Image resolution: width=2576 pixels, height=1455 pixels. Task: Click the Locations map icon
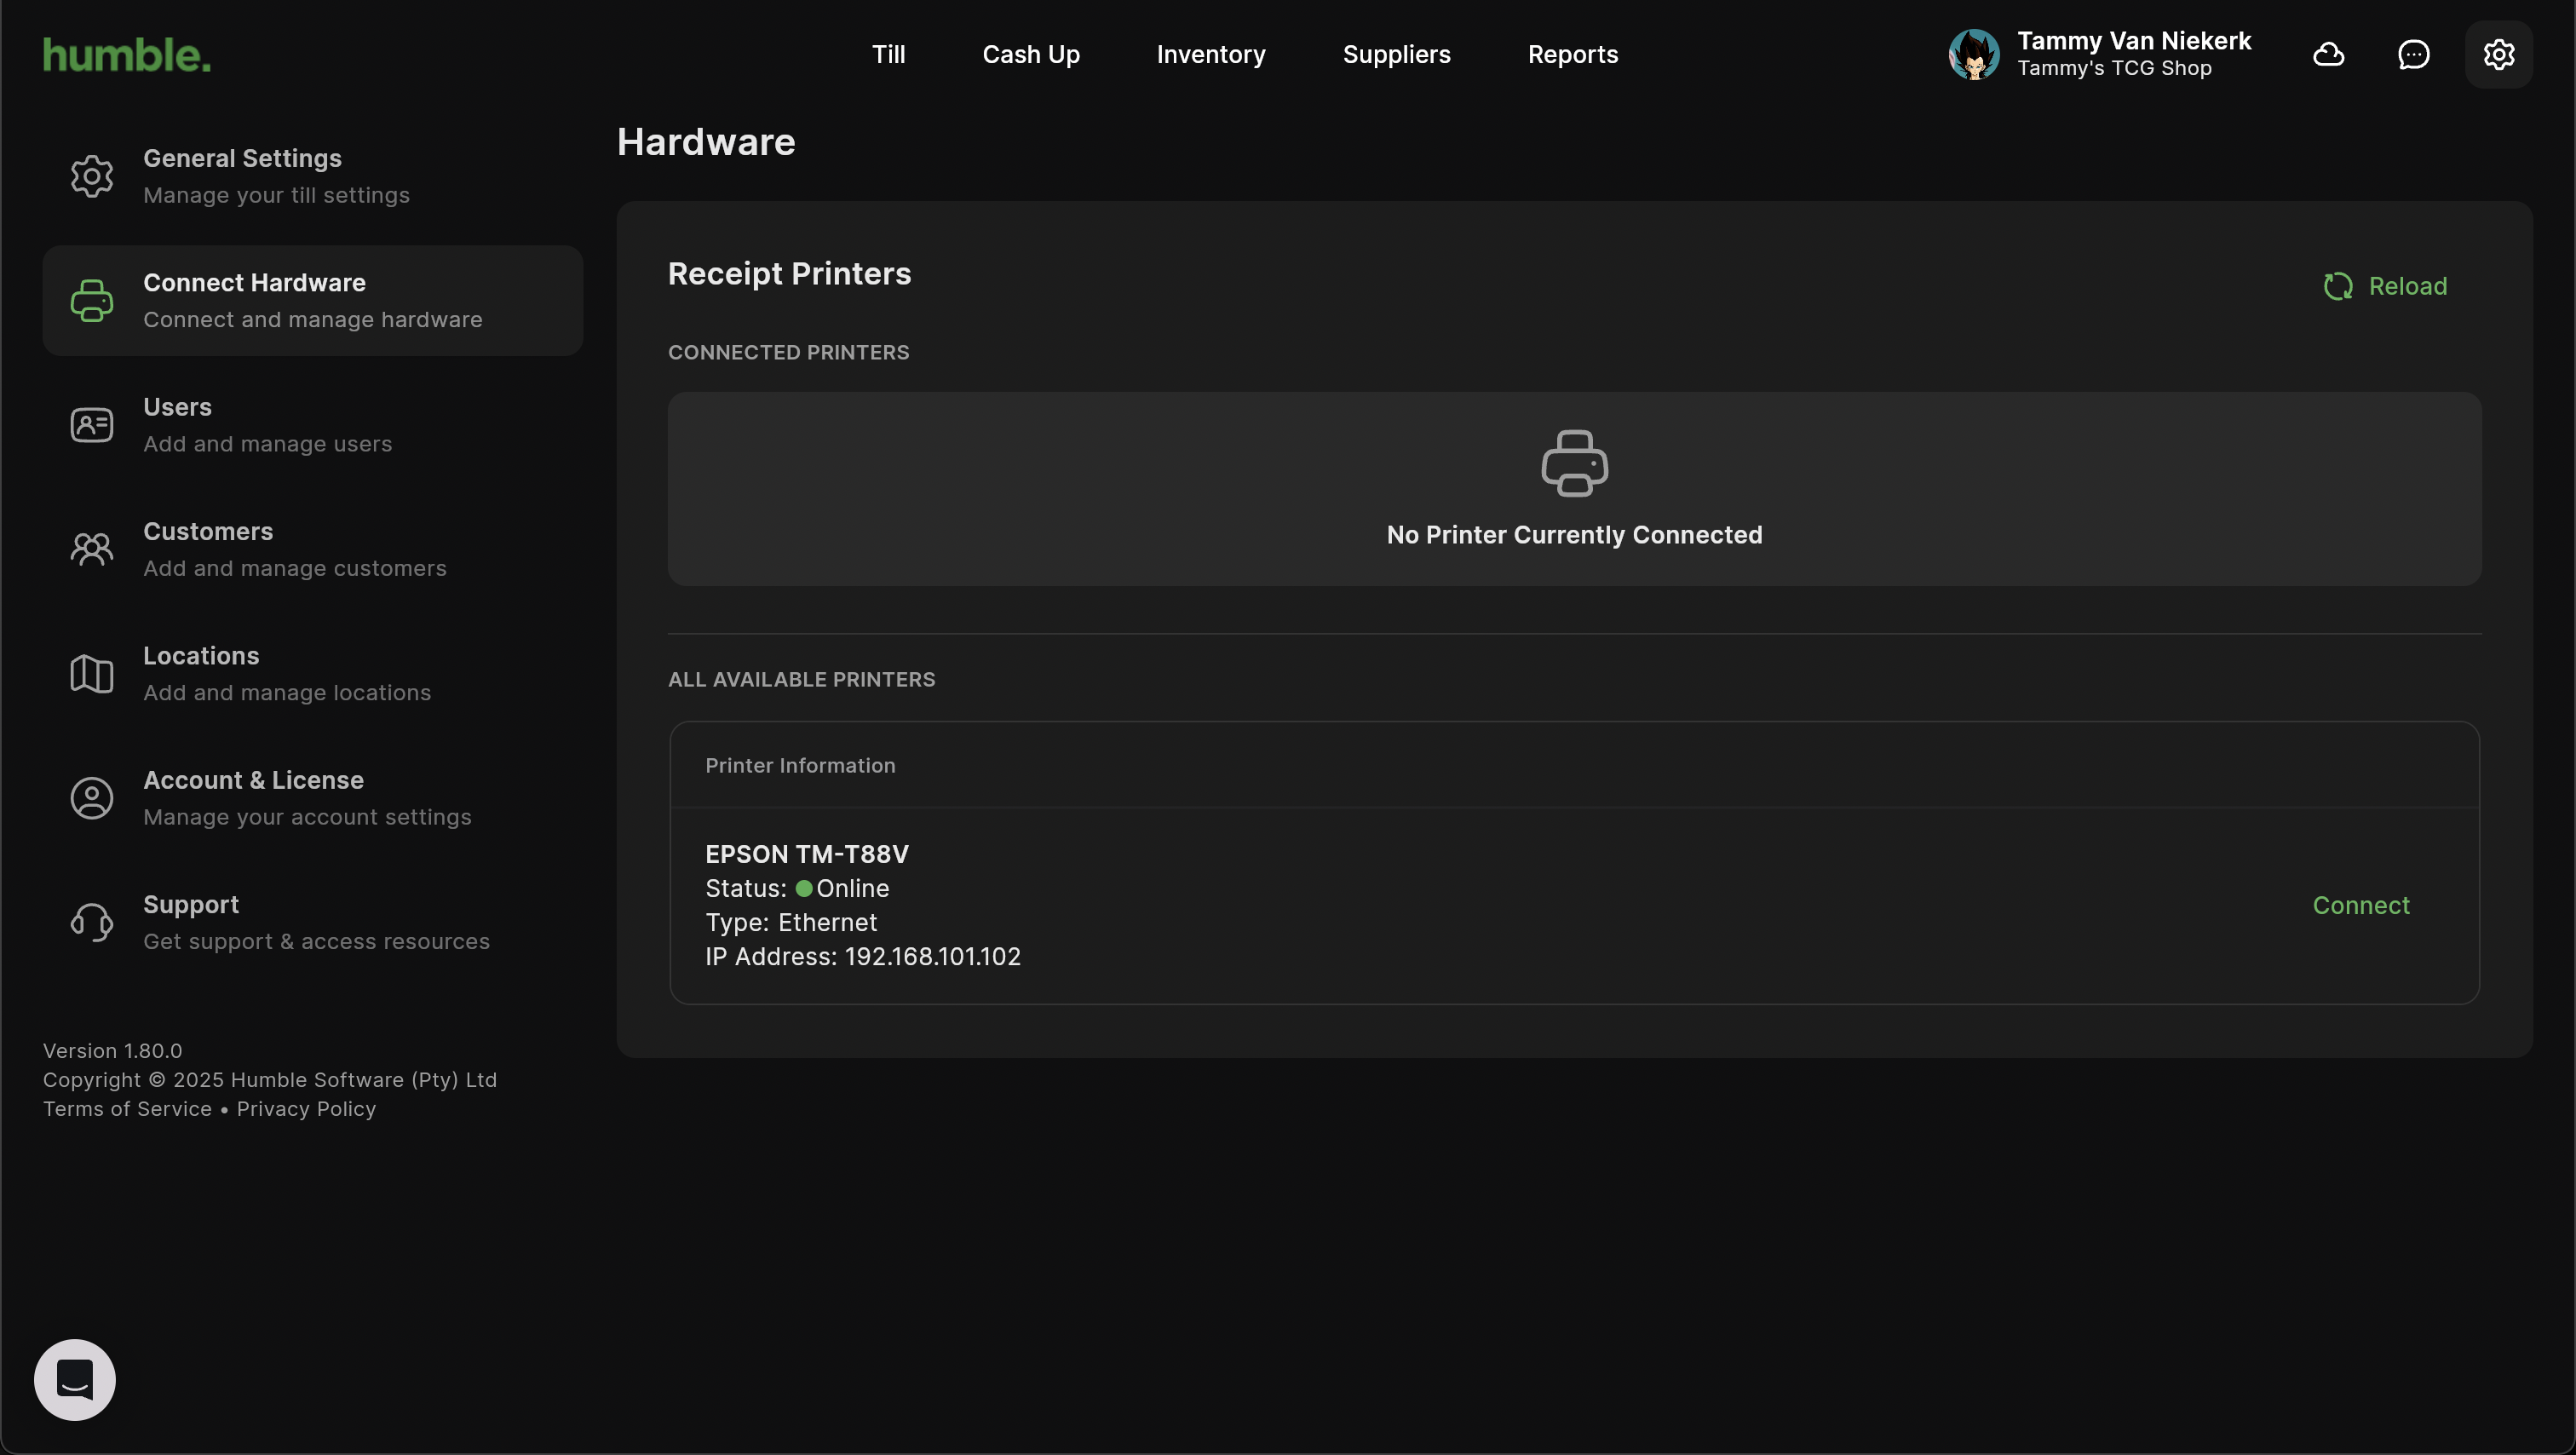click(x=92, y=673)
